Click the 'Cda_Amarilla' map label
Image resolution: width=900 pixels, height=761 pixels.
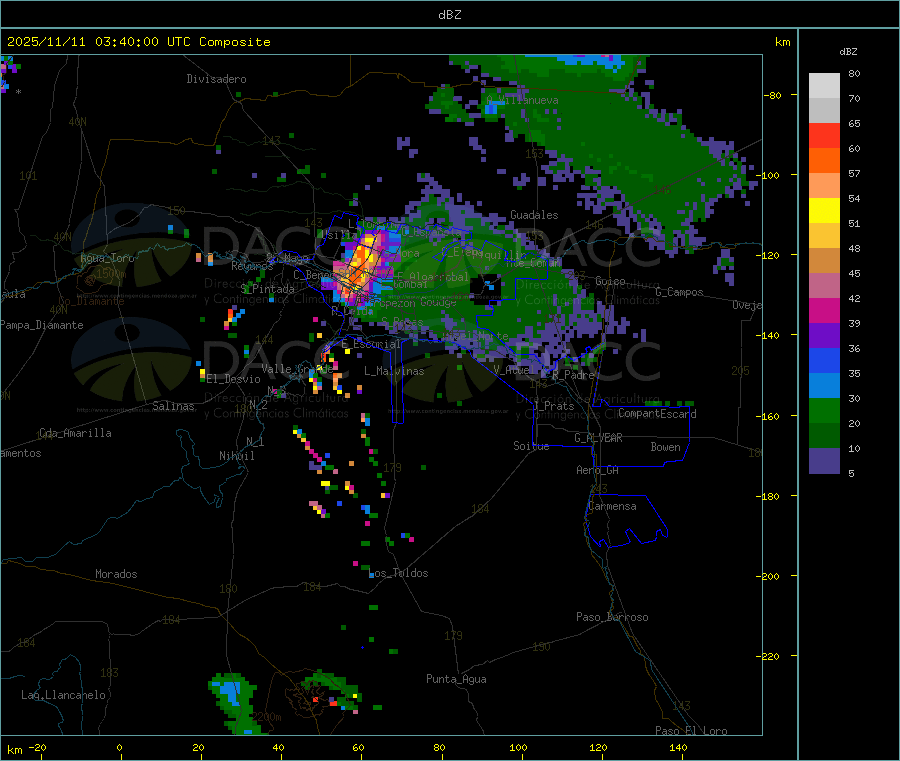pyautogui.click(x=75, y=433)
